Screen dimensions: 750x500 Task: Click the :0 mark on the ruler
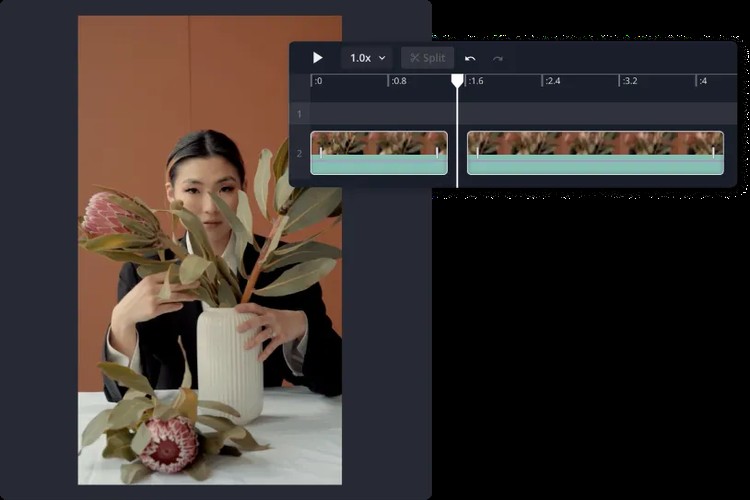319,81
